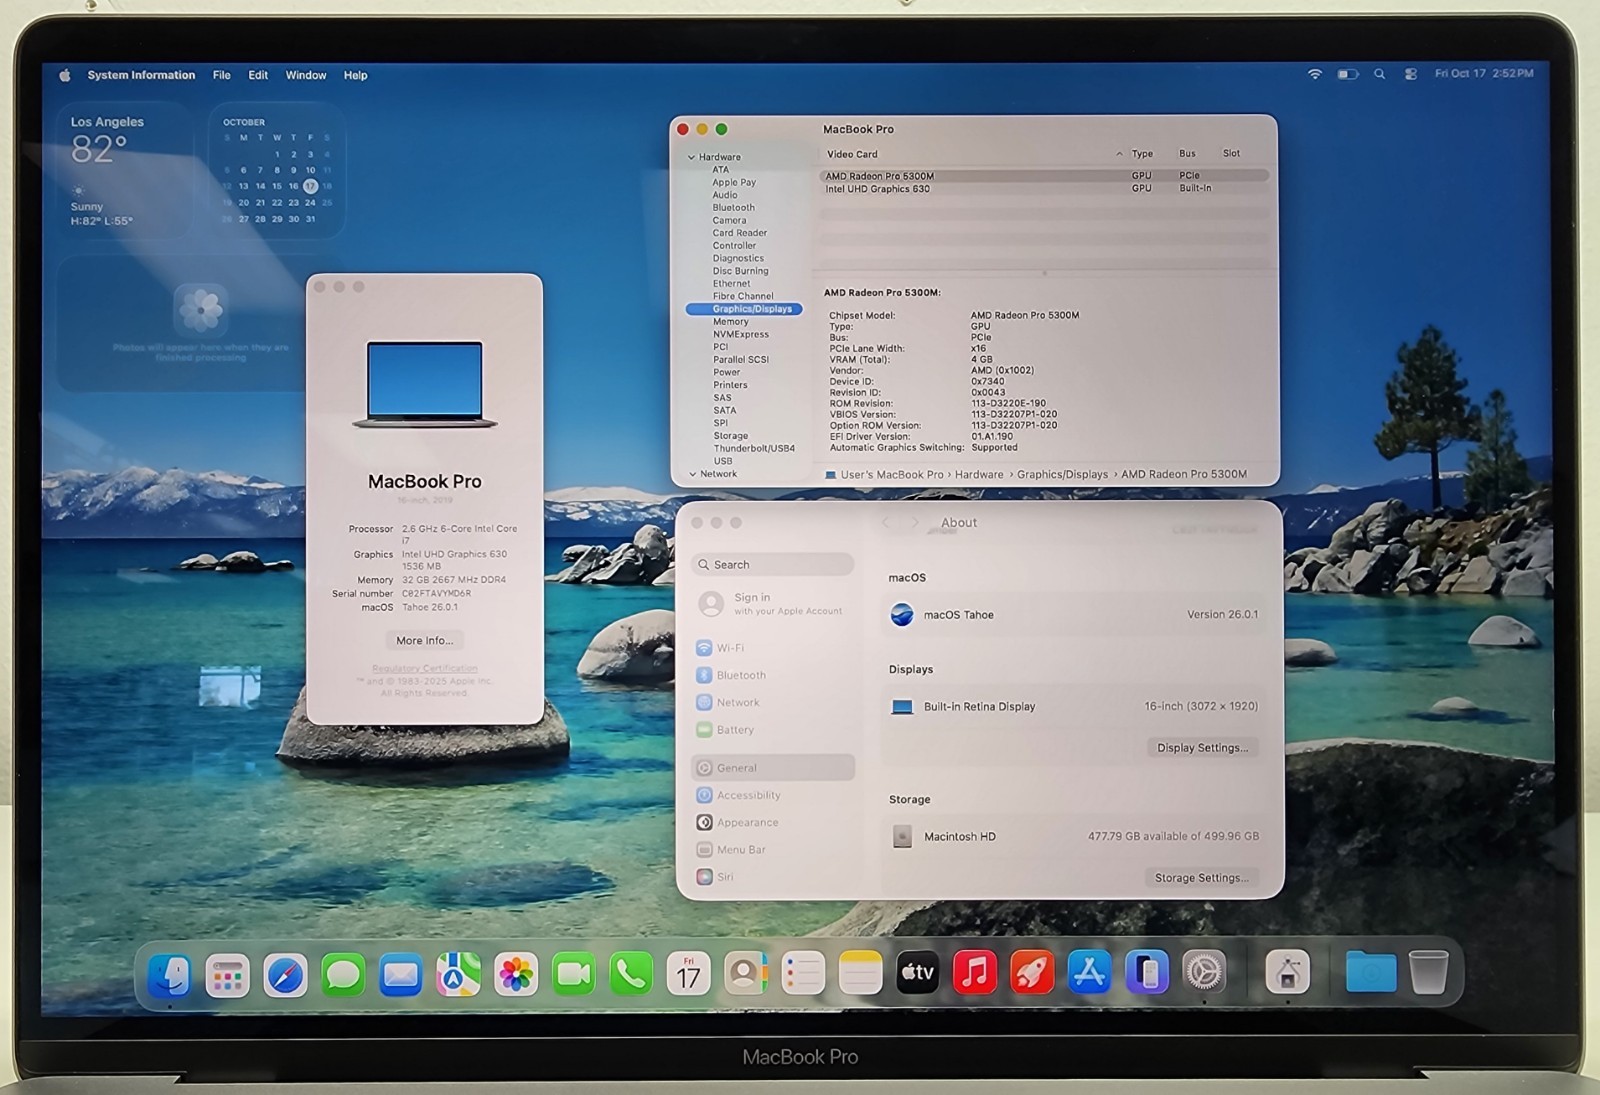
Task: Open the Los Angeles weather widget
Action: coord(123,170)
